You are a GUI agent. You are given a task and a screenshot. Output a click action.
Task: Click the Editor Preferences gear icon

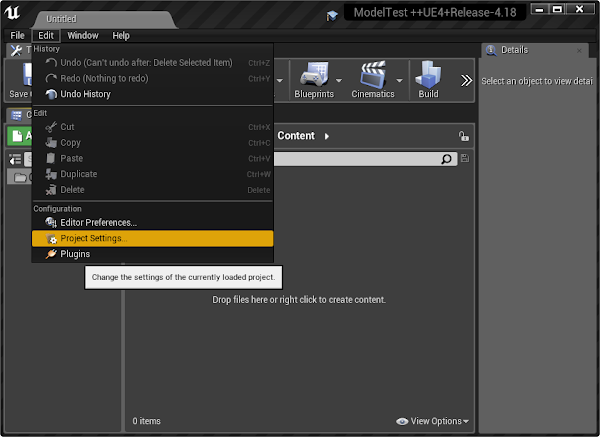pos(51,223)
